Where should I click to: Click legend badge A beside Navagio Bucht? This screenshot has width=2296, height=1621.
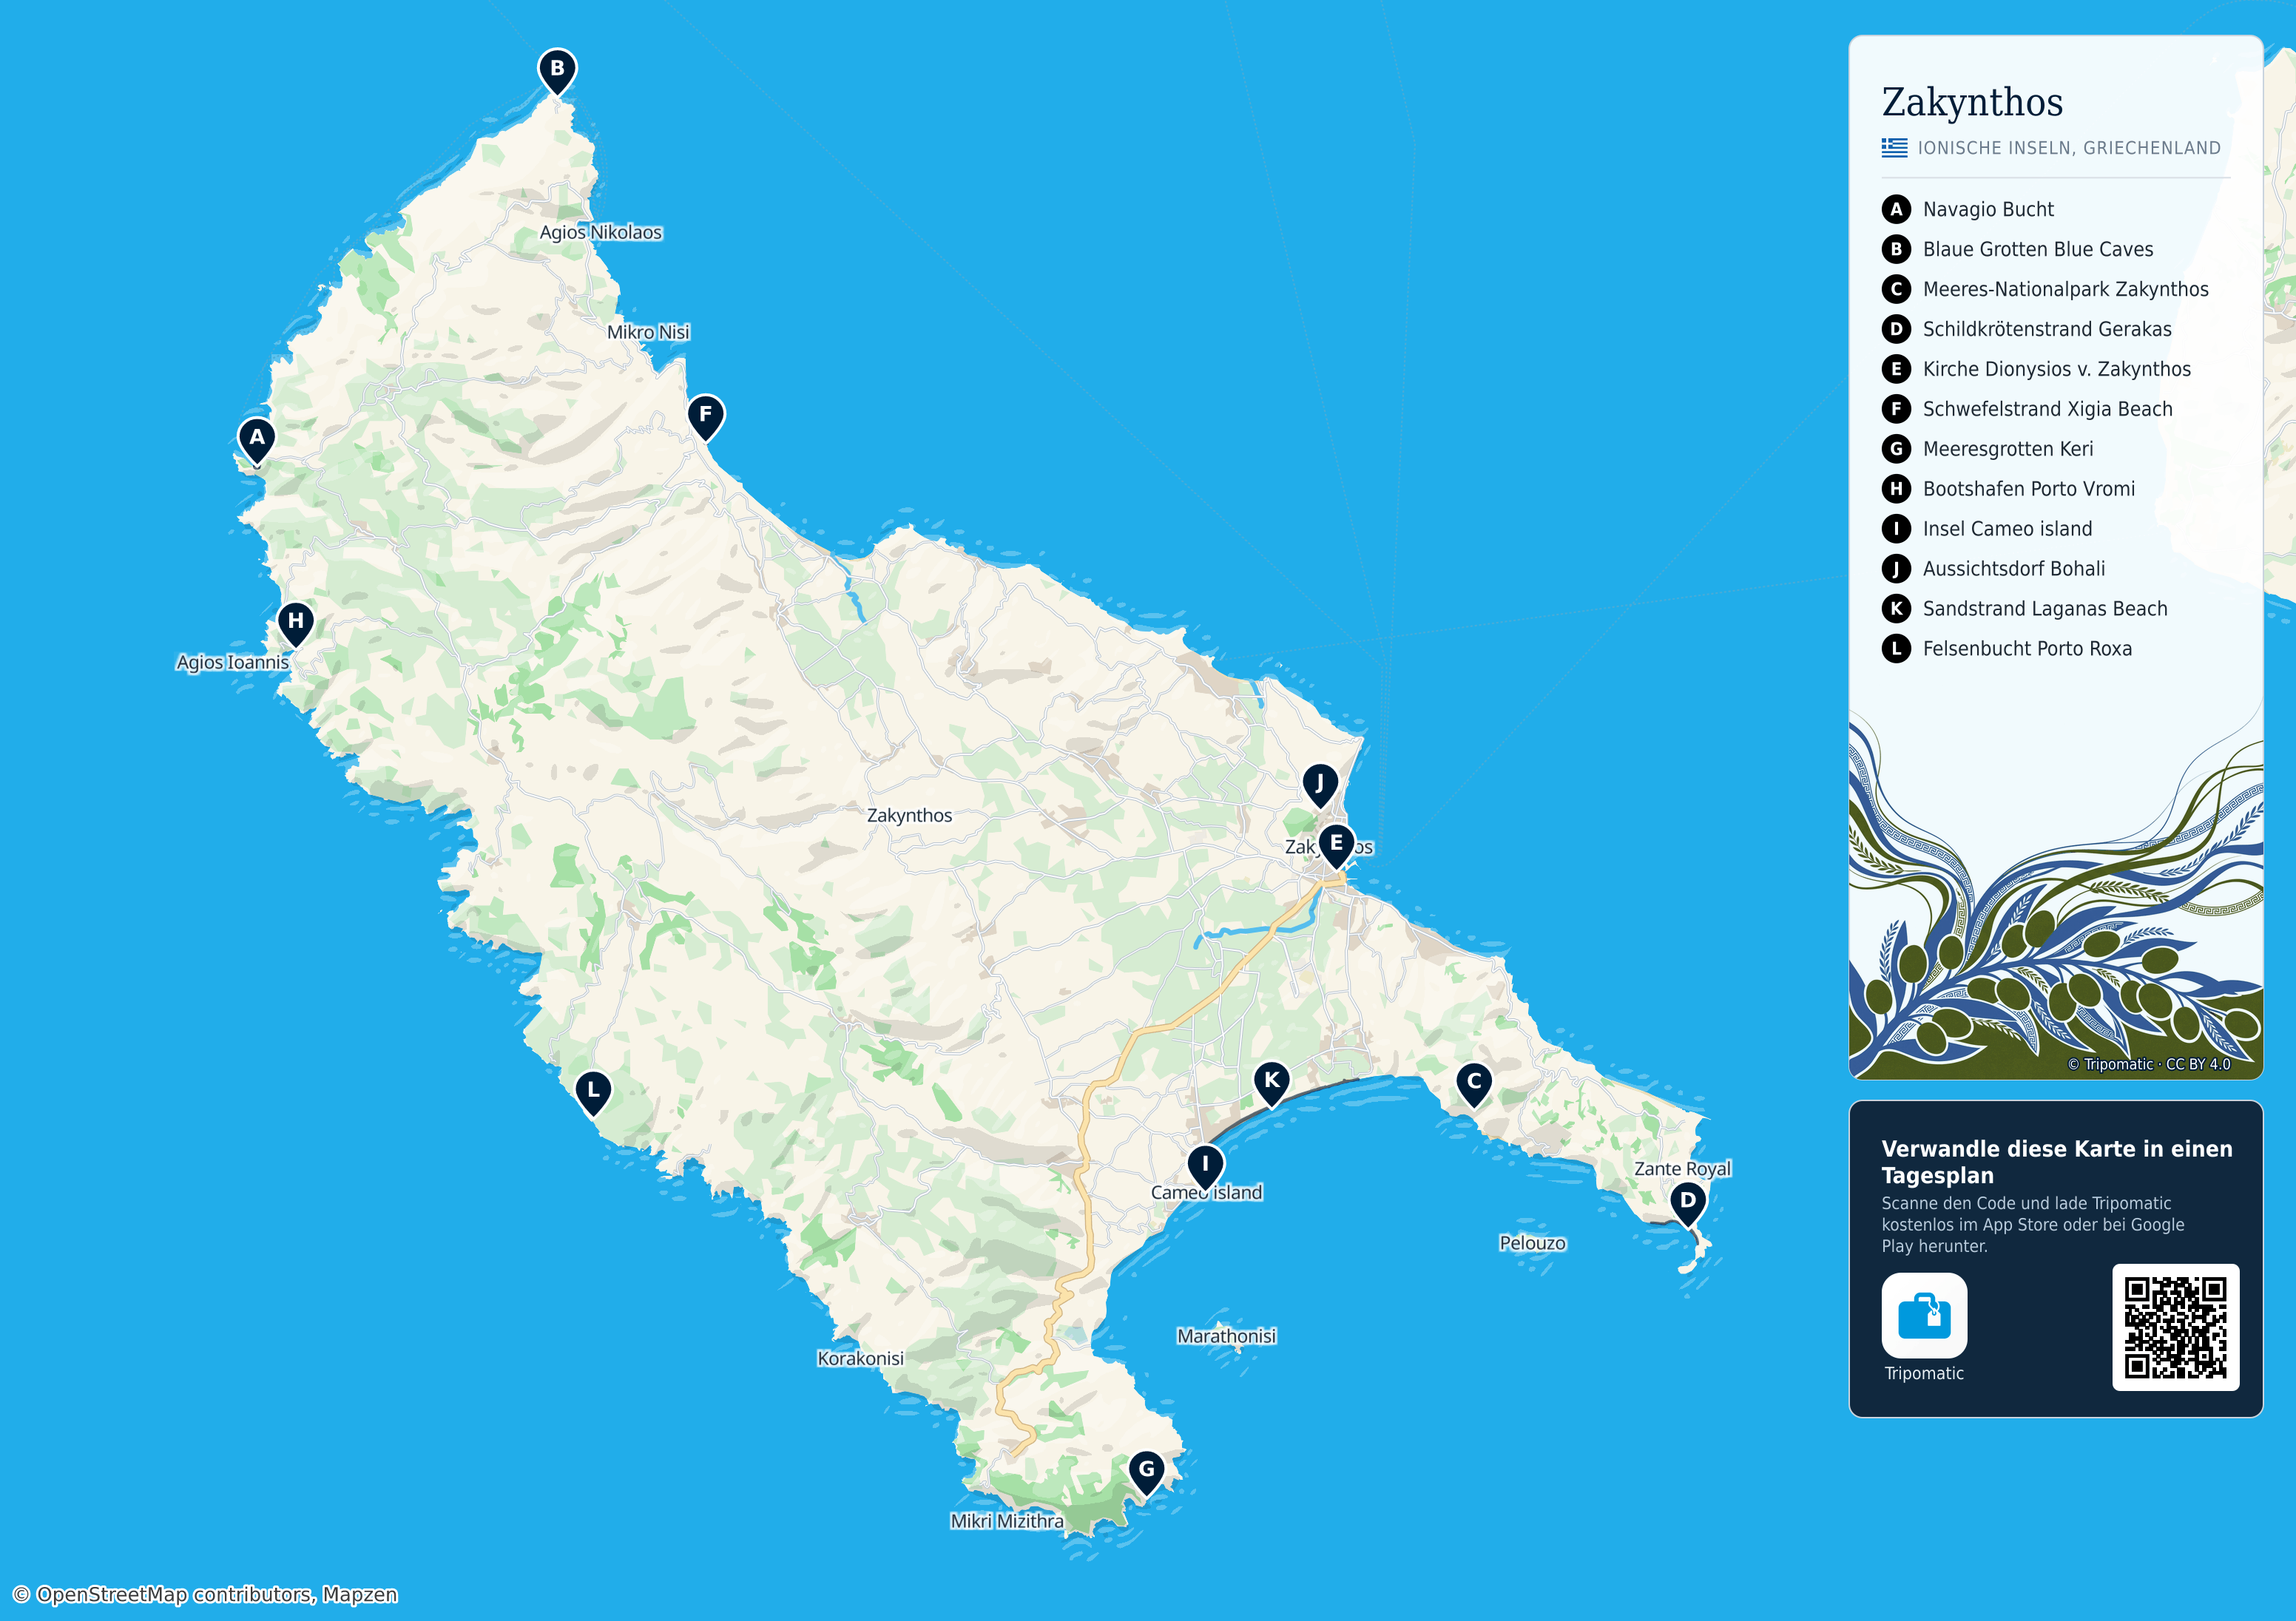[x=1896, y=209]
